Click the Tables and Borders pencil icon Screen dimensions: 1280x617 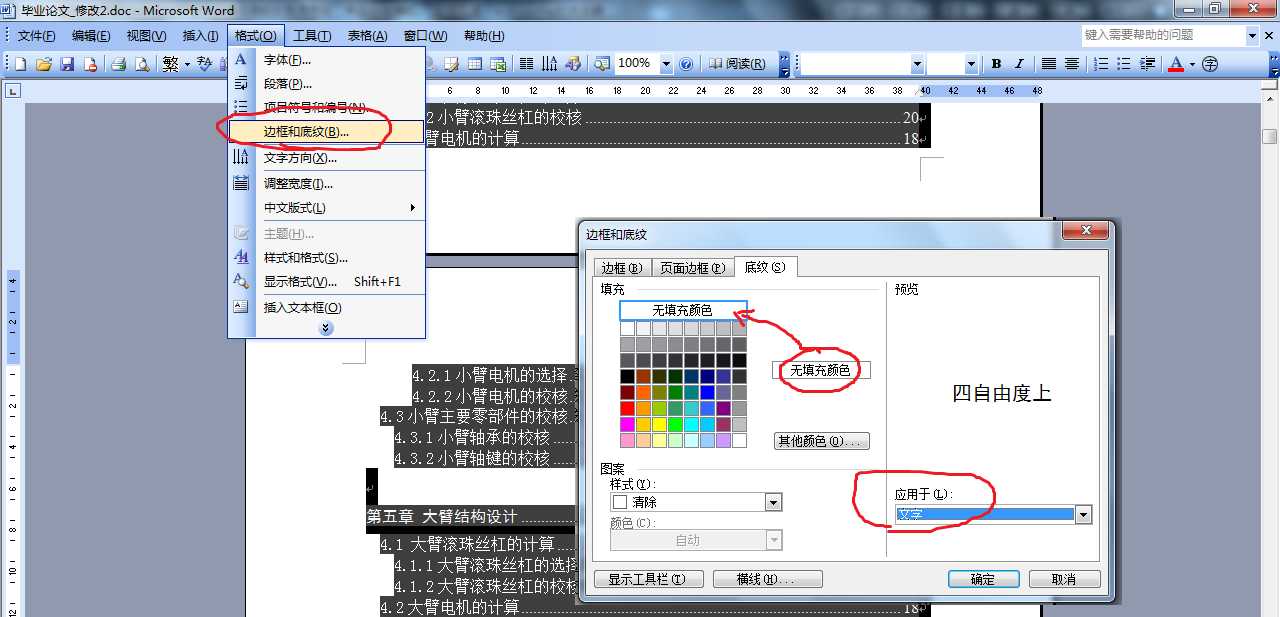pos(451,64)
